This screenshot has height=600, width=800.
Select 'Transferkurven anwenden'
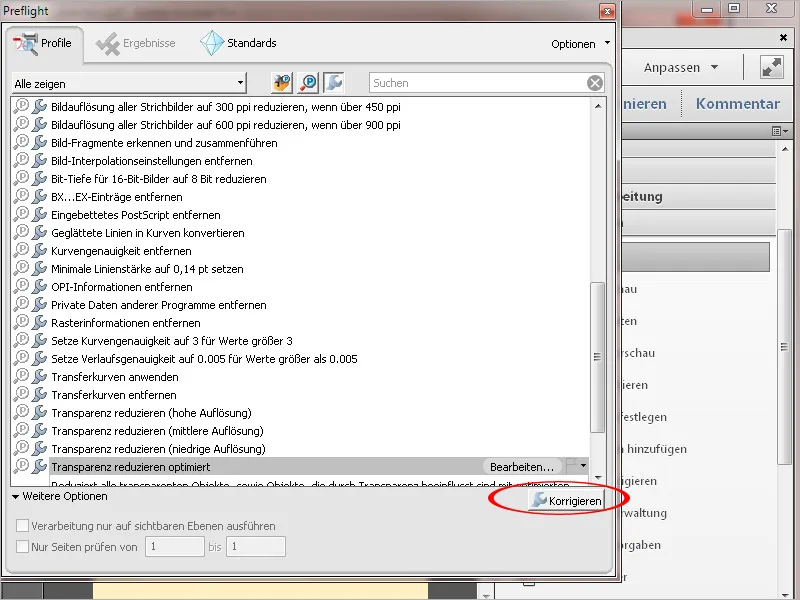[x=115, y=377]
